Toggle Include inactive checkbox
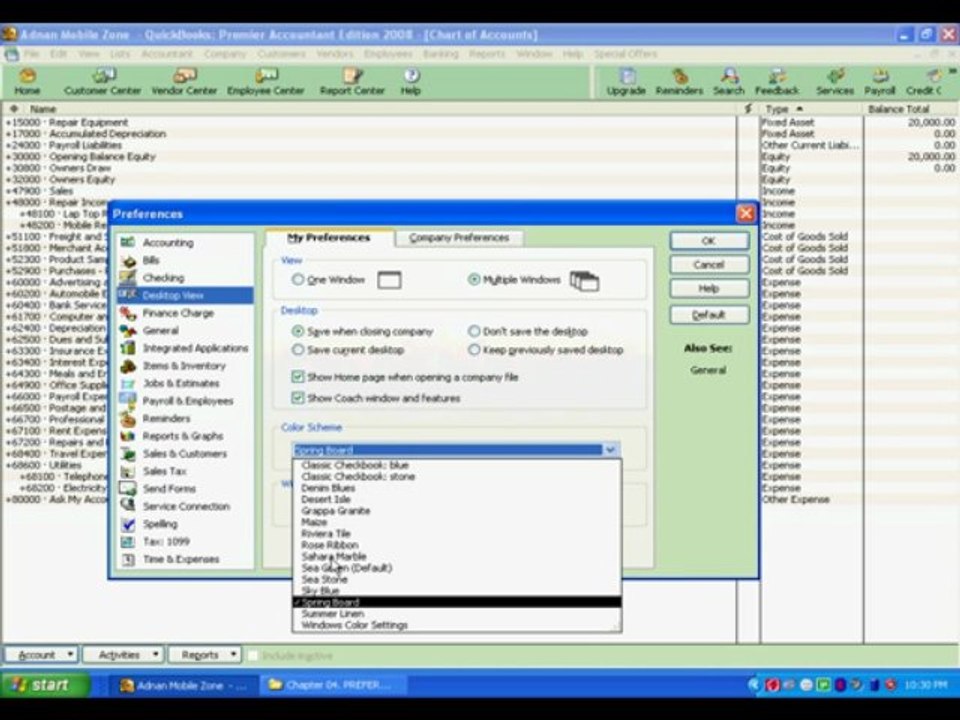960x720 pixels. 252,656
